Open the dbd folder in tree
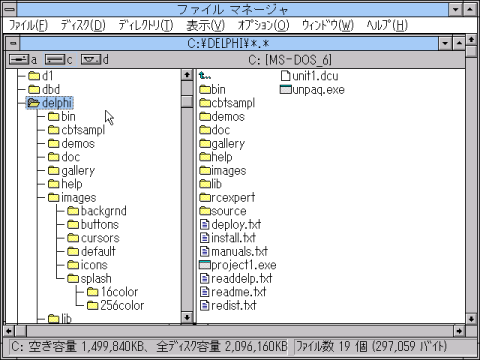Screen dimensions: 480x360 [x=44, y=89]
